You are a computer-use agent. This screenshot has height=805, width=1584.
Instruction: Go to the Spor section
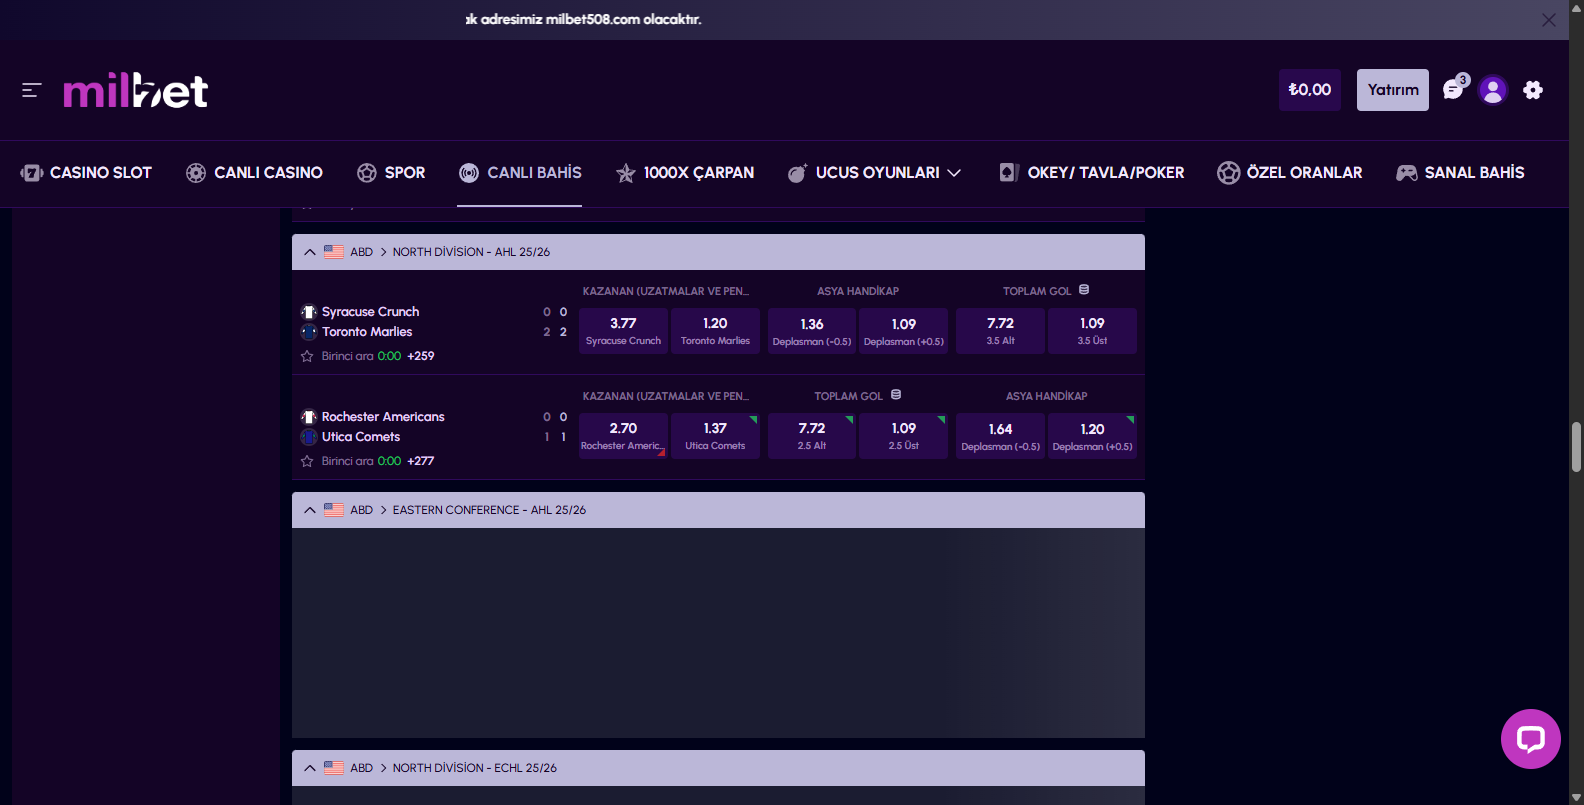pyautogui.click(x=391, y=173)
